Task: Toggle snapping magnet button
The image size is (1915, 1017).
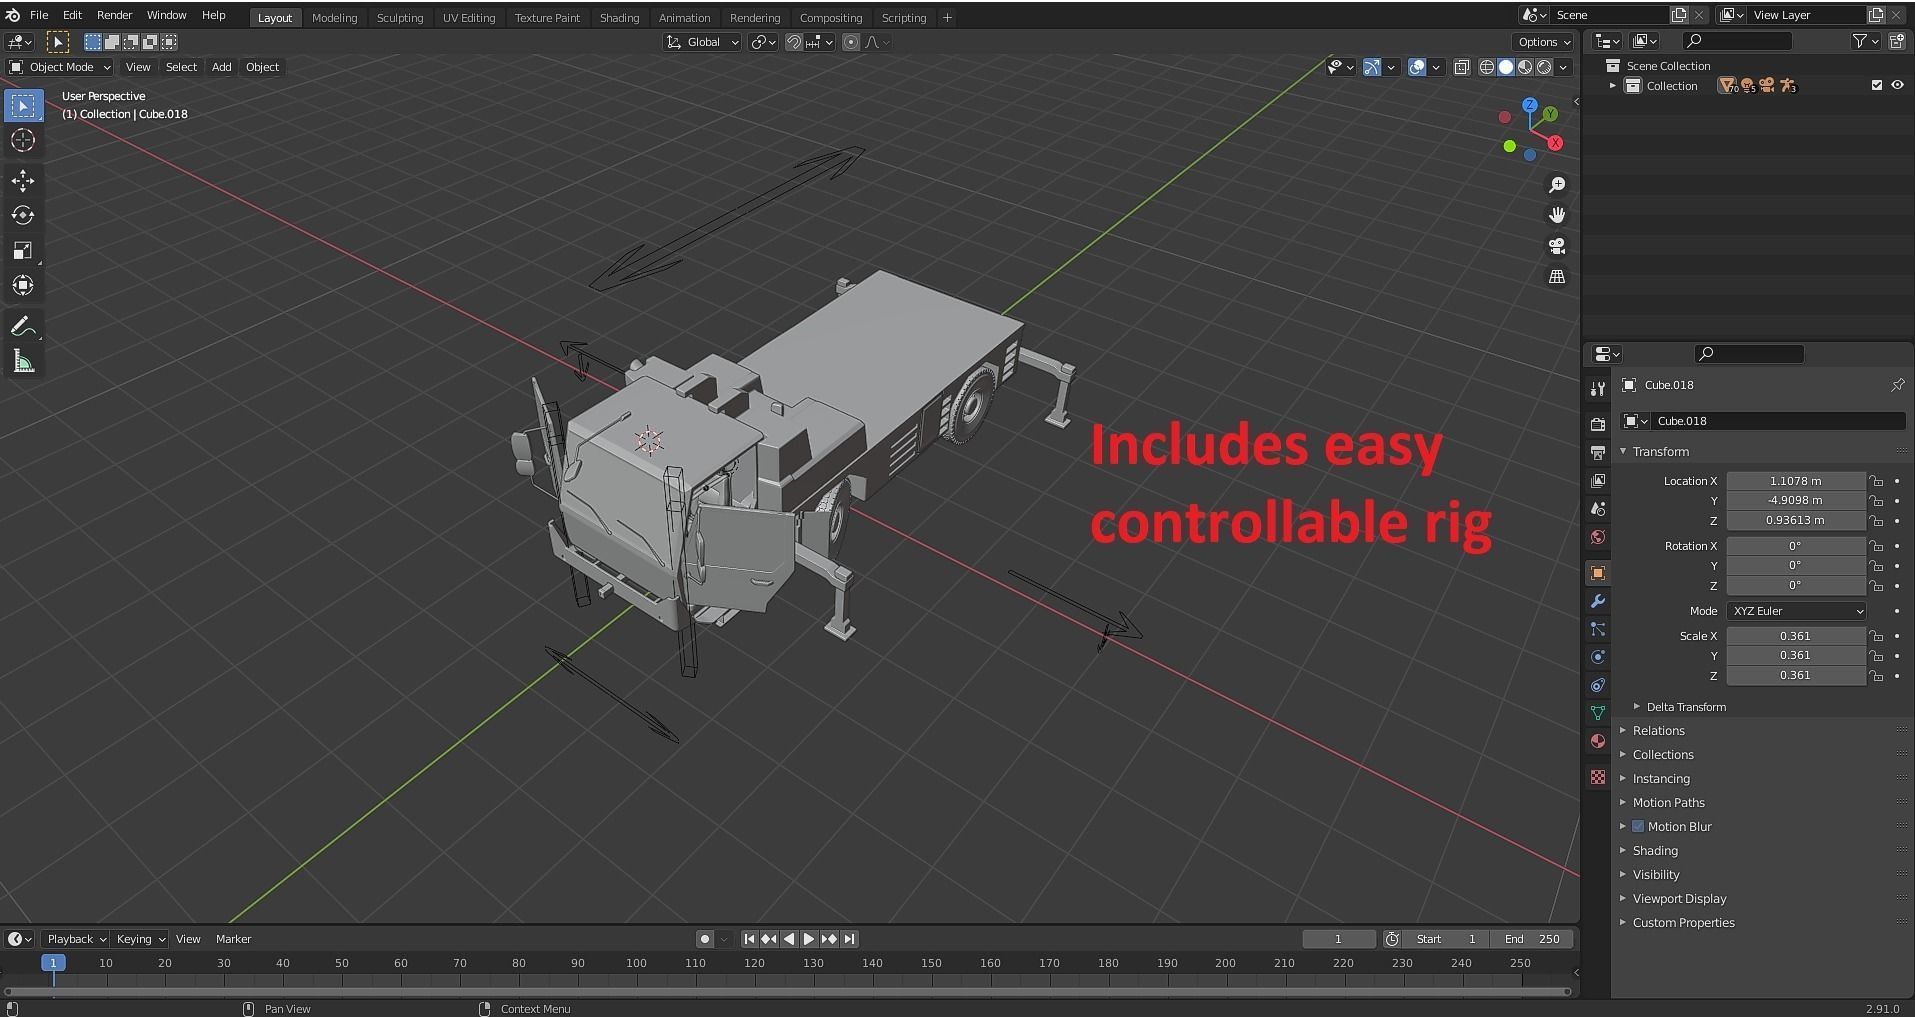Action: [794, 42]
